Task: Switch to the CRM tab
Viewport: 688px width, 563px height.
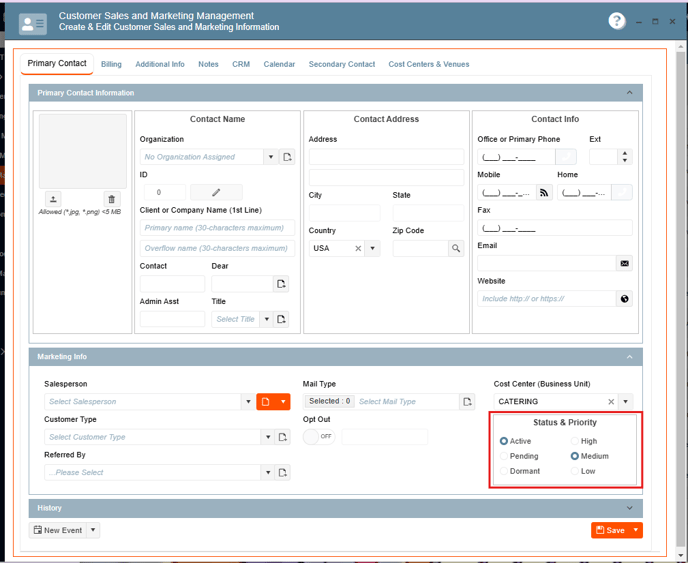Action: coord(241,64)
